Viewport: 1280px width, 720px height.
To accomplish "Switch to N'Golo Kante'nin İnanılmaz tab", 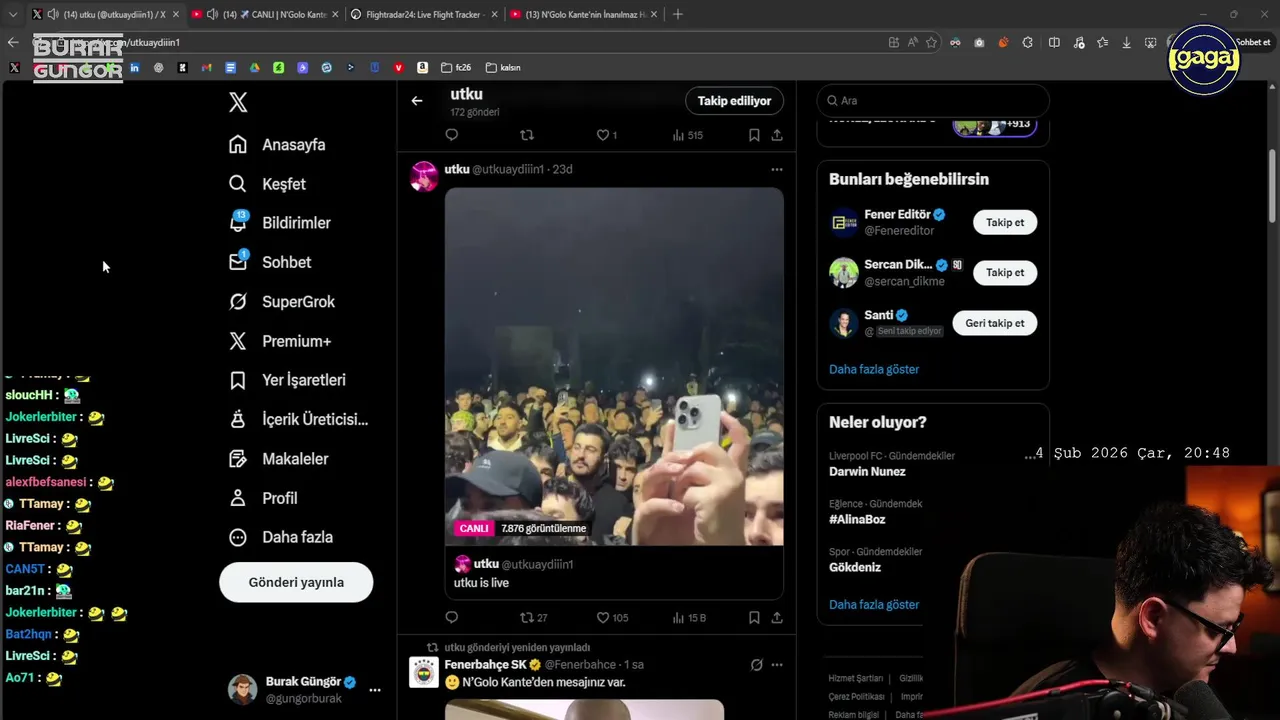I will [x=583, y=14].
